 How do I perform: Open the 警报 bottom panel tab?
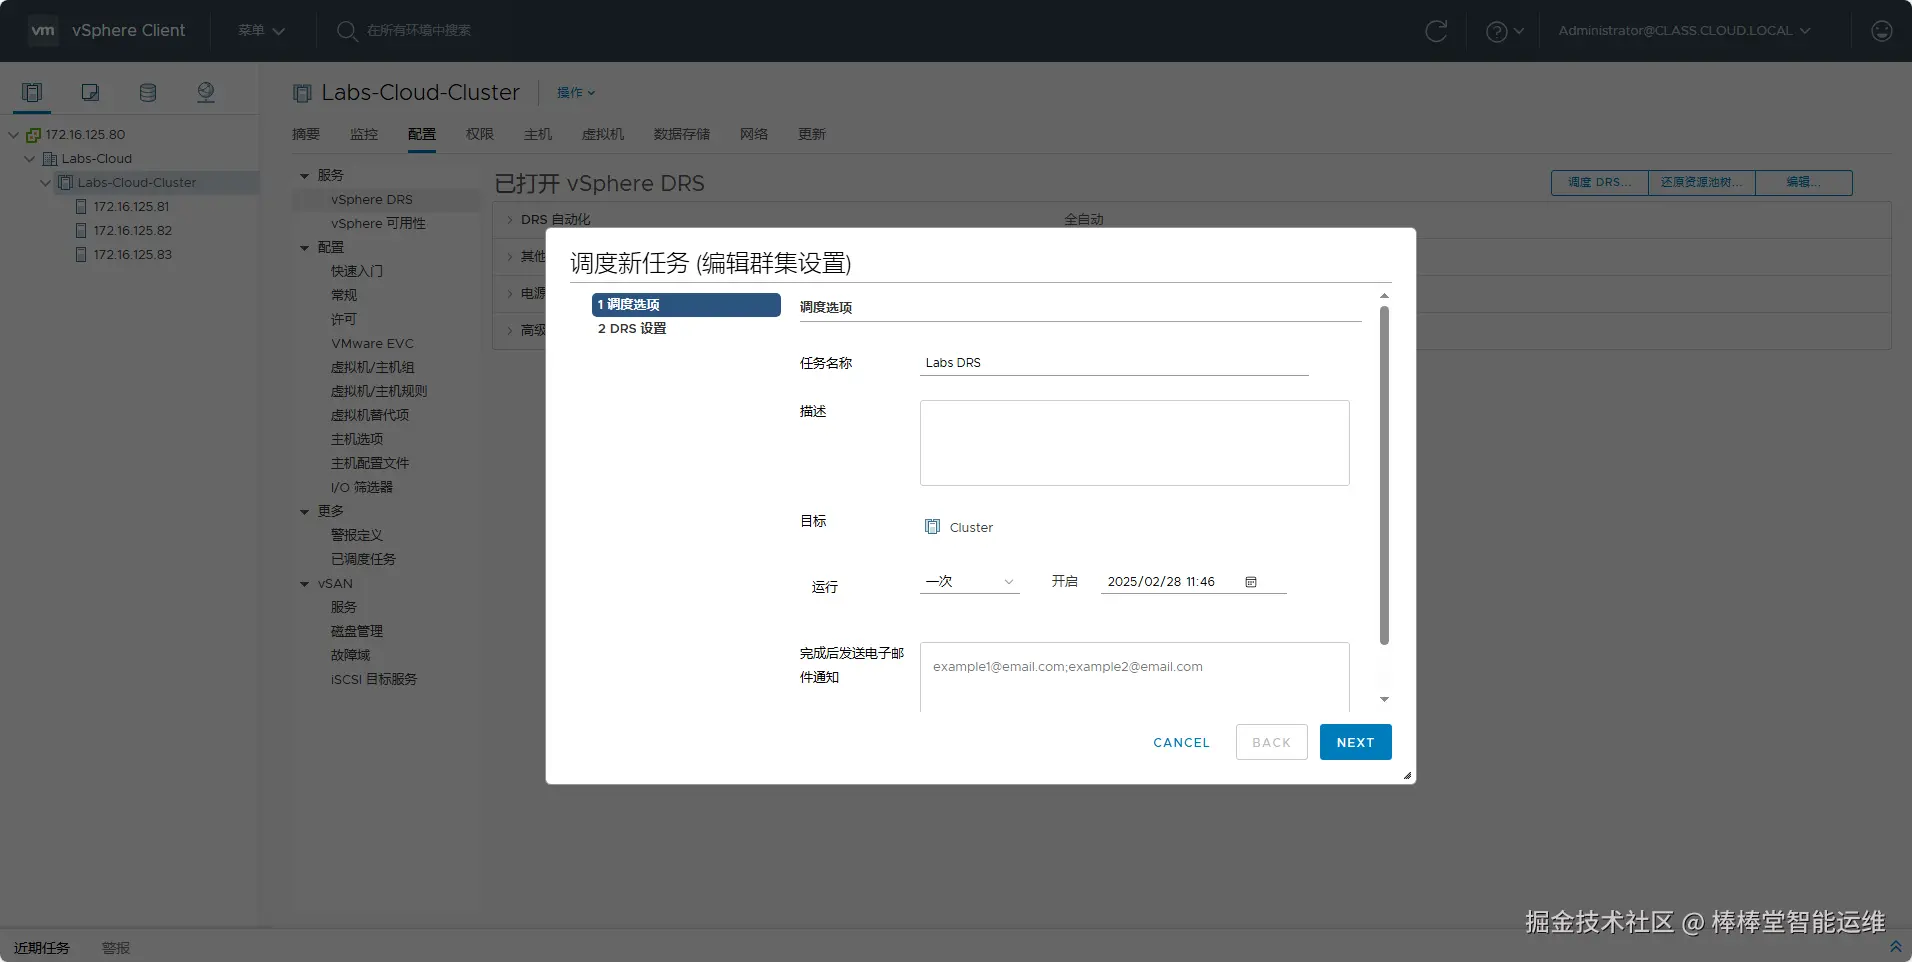[x=116, y=948]
